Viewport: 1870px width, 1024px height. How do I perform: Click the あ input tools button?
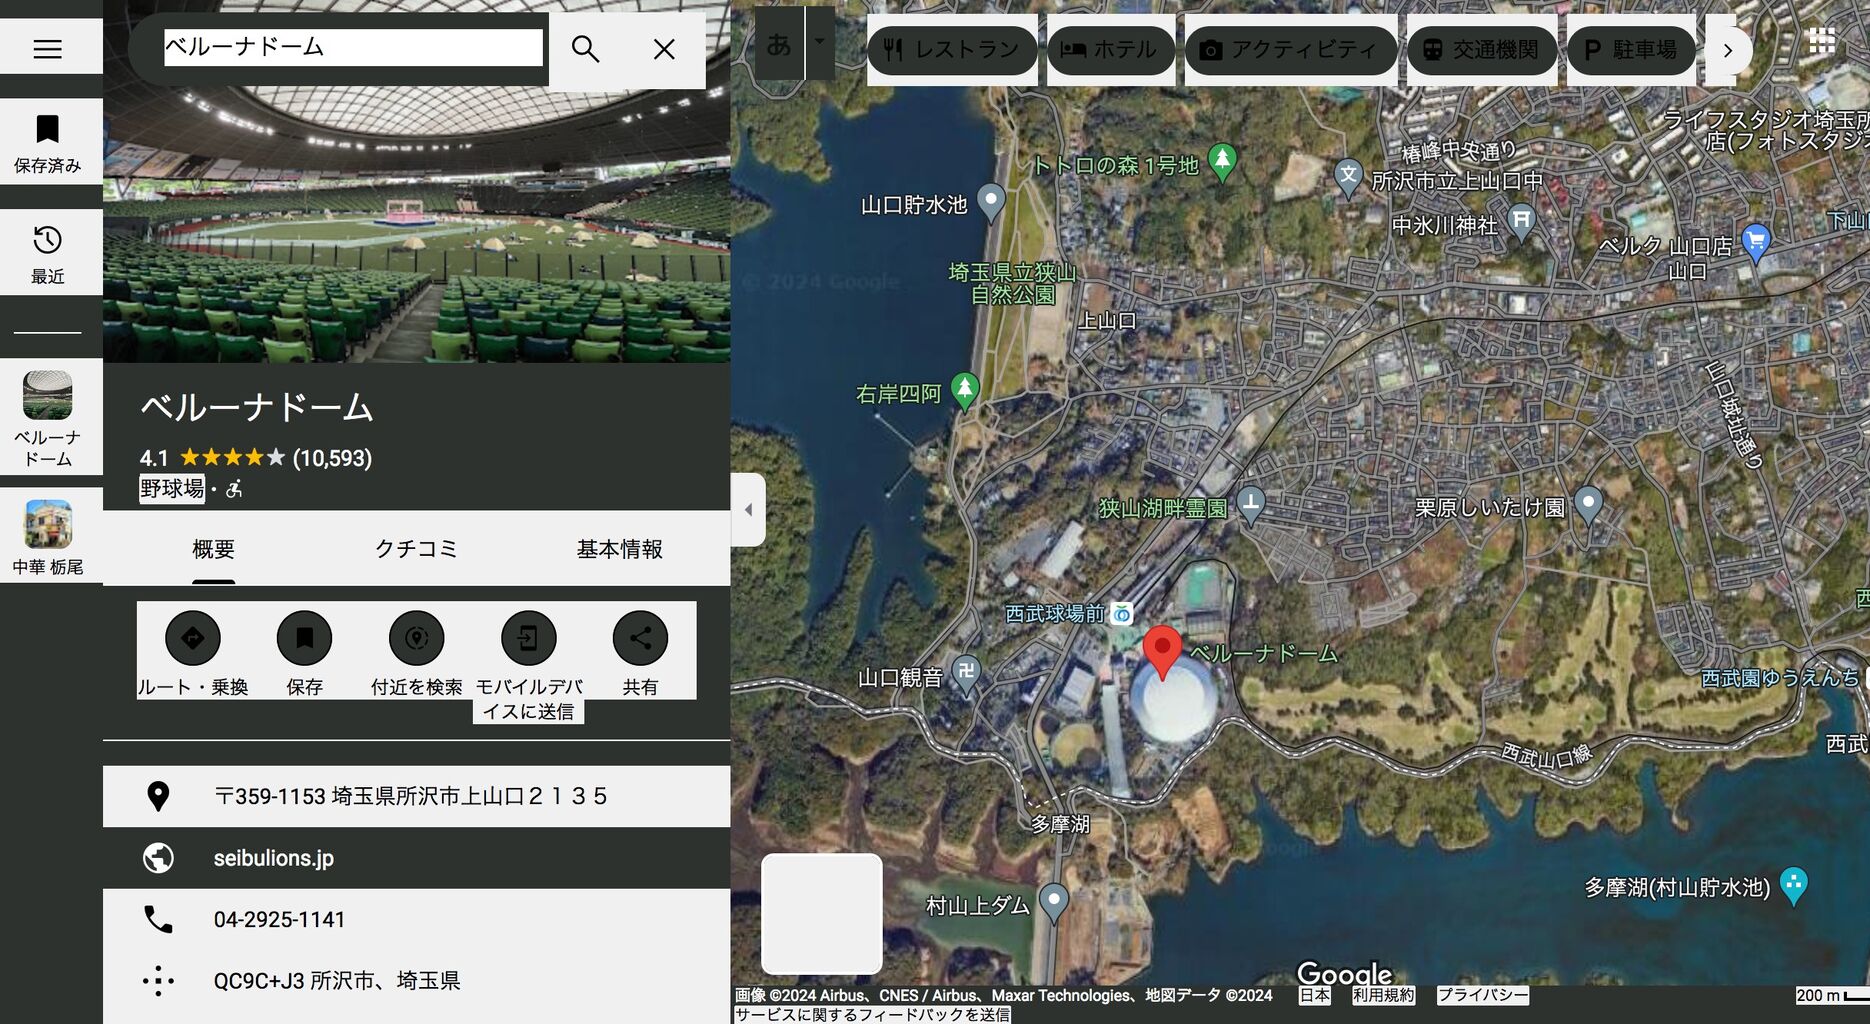779,43
